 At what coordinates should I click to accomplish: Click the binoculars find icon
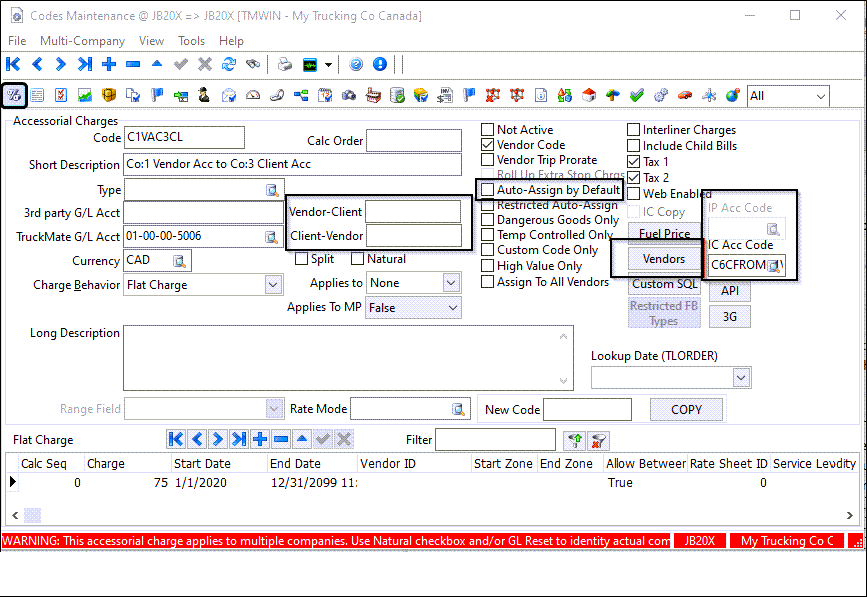(x=253, y=64)
